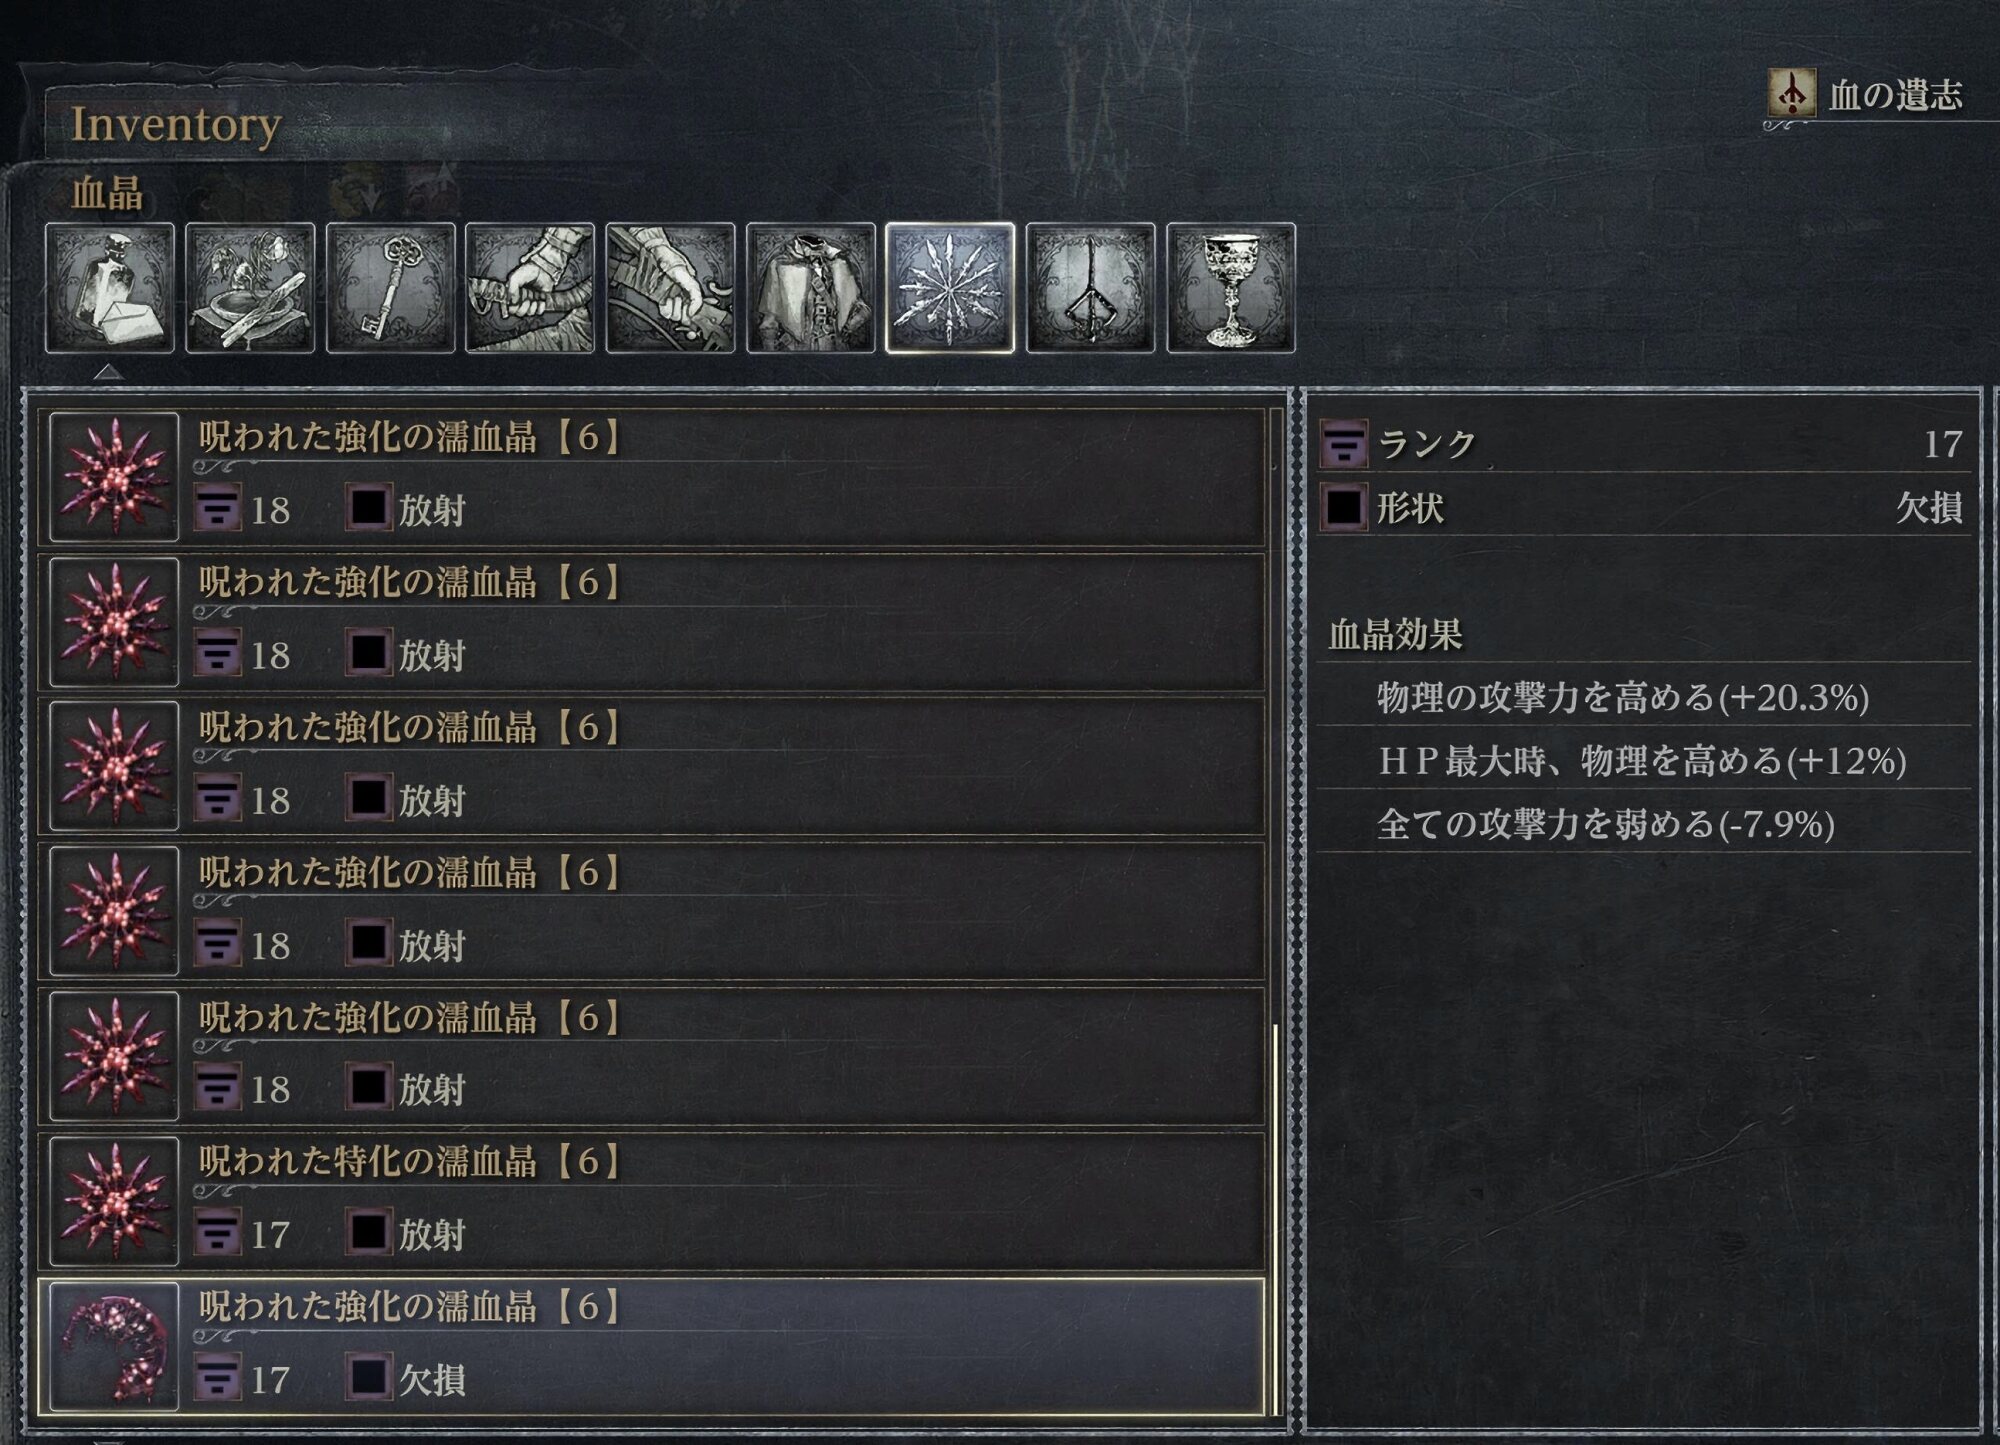Click the 血の遺志 blood echoes icon

point(1791,94)
